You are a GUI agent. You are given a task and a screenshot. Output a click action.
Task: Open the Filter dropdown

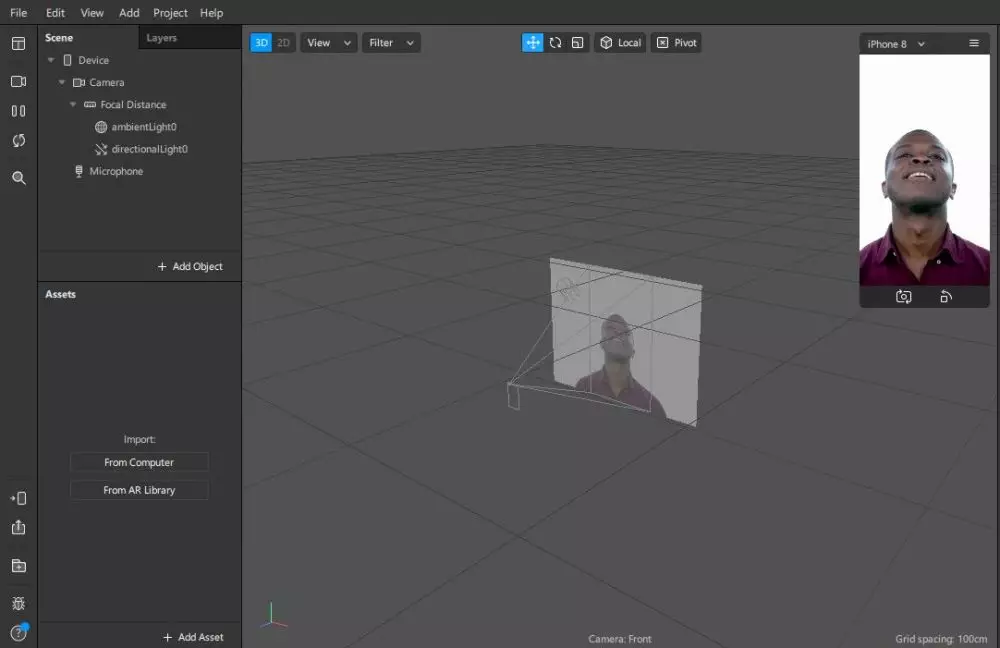(391, 43)
